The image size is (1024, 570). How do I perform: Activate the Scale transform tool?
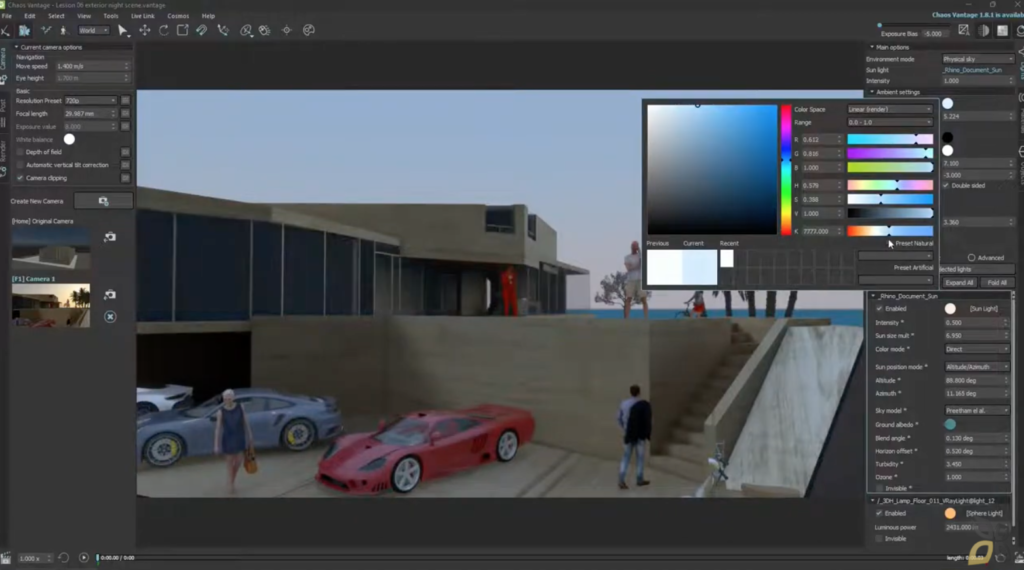pyautogui.click(x=183, y=30)
